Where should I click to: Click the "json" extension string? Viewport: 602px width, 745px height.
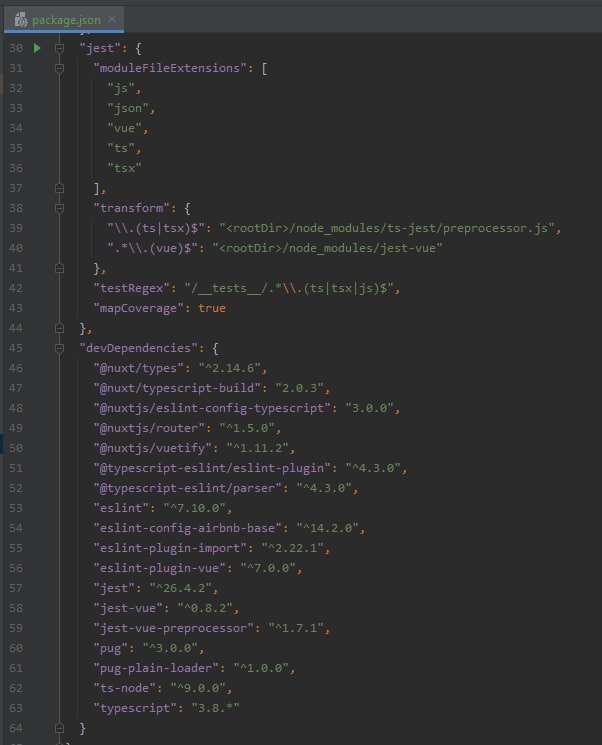pos(128,108)
